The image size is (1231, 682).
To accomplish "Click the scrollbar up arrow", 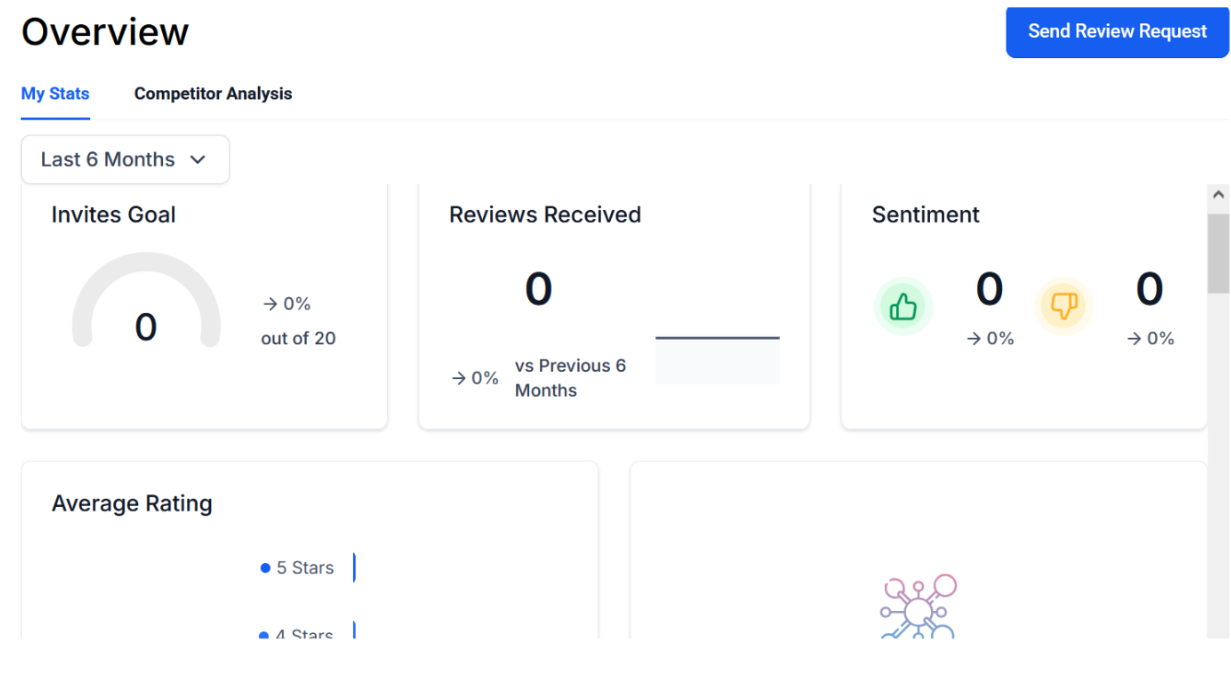I will [1218, 196].
